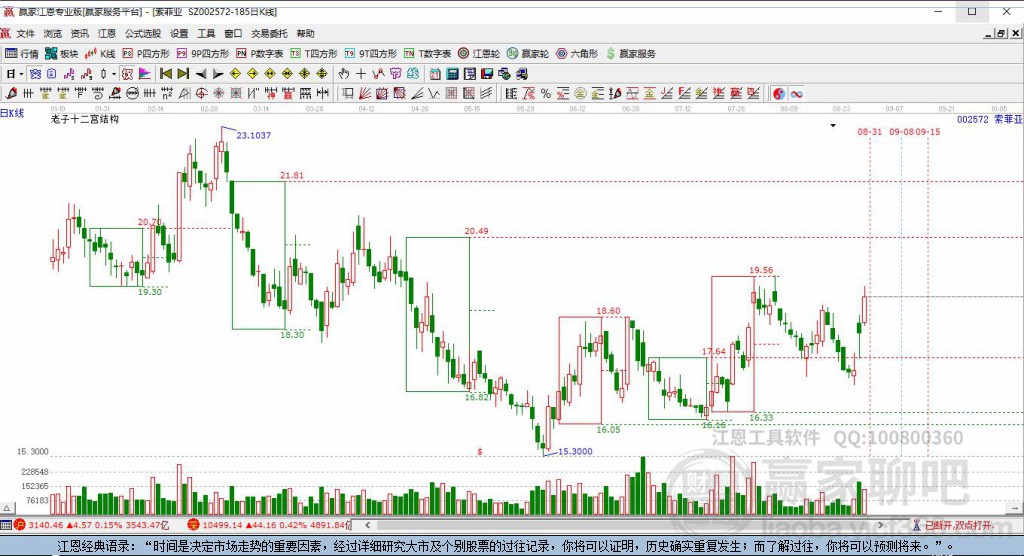Open the 六角形 hexagon tool

point(577,54)
